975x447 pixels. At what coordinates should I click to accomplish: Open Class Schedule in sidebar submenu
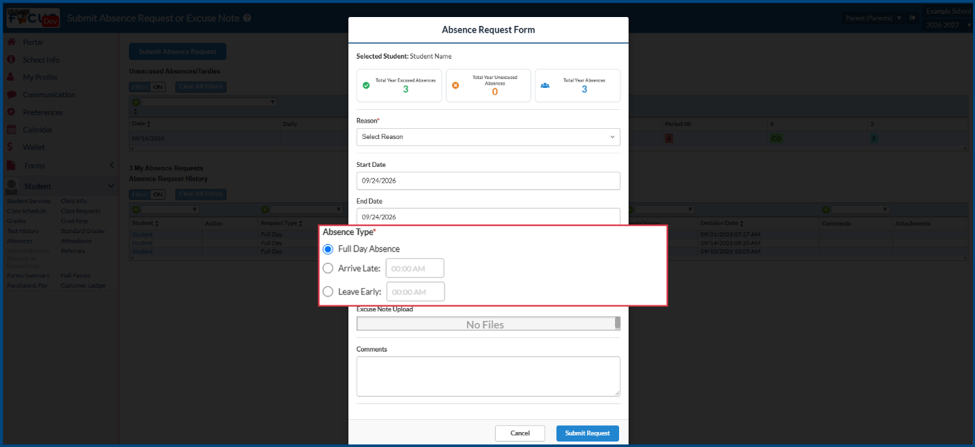pyautogui.click(x=26, y=211)
